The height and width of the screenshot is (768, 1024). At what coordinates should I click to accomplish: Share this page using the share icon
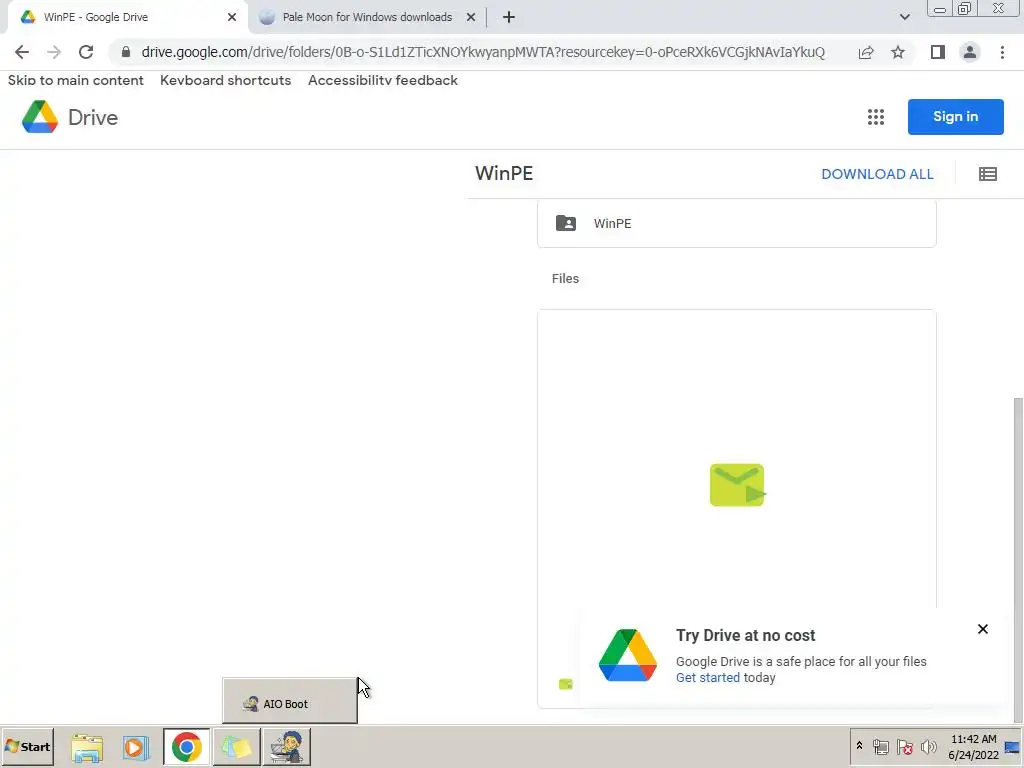coord(866,52)
